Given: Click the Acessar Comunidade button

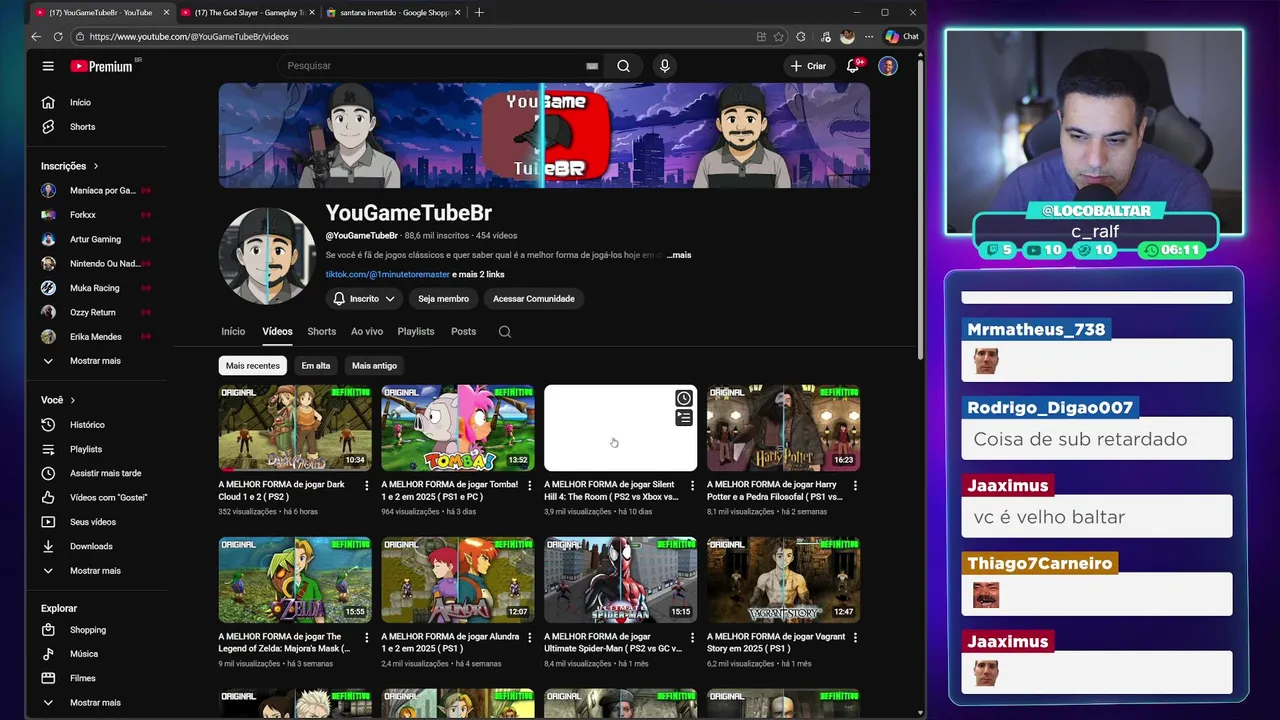Looking at the screenshot, I should click(x=534, y=299).
